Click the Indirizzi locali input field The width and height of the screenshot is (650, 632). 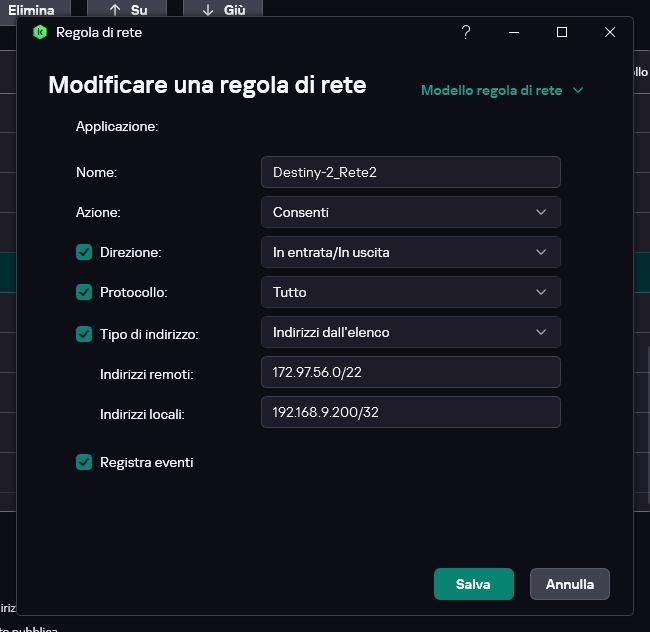[410, 412]
